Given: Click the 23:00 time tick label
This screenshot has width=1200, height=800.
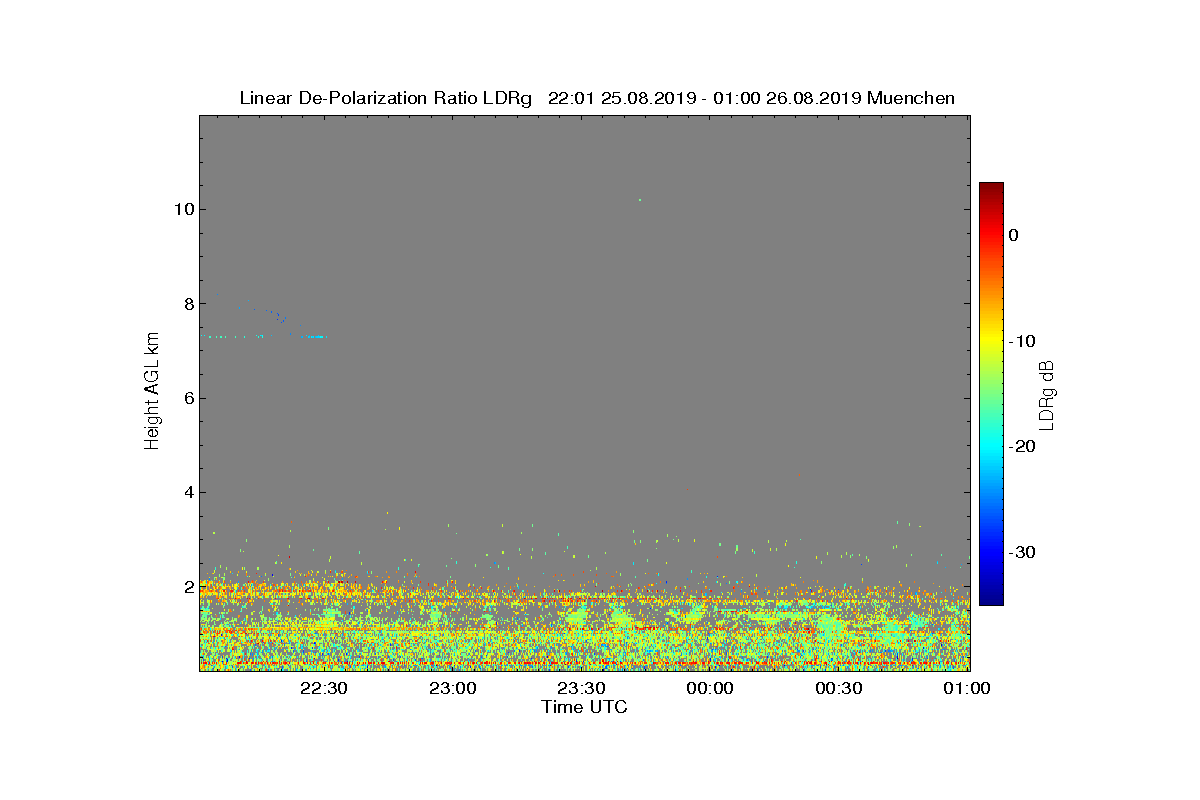Looking at the screenshot, I should (x=452, y=689).
